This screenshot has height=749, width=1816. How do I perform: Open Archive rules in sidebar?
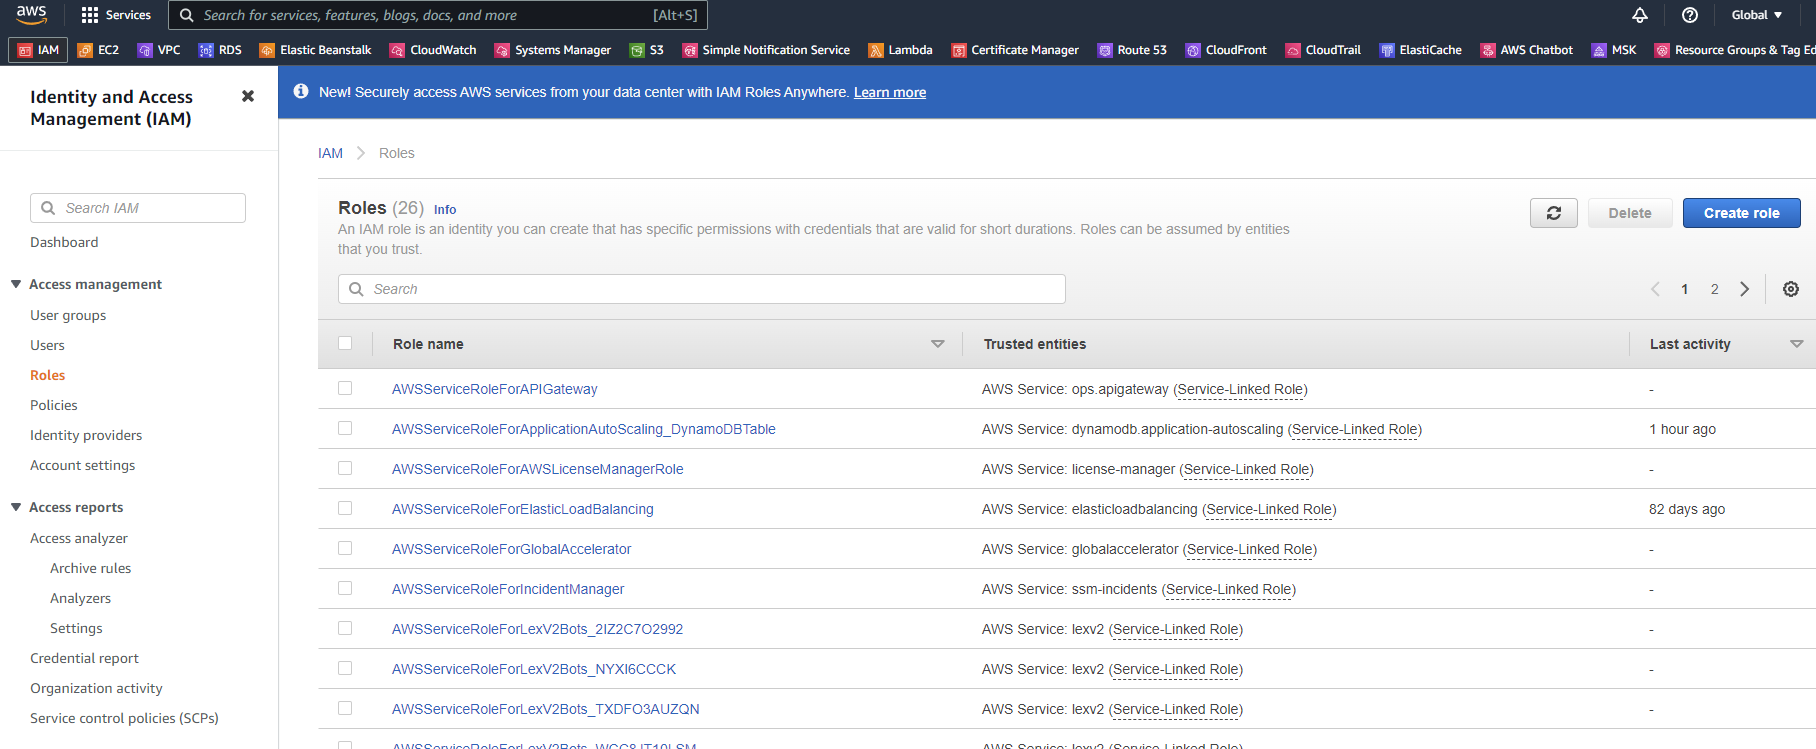(90, 568)
